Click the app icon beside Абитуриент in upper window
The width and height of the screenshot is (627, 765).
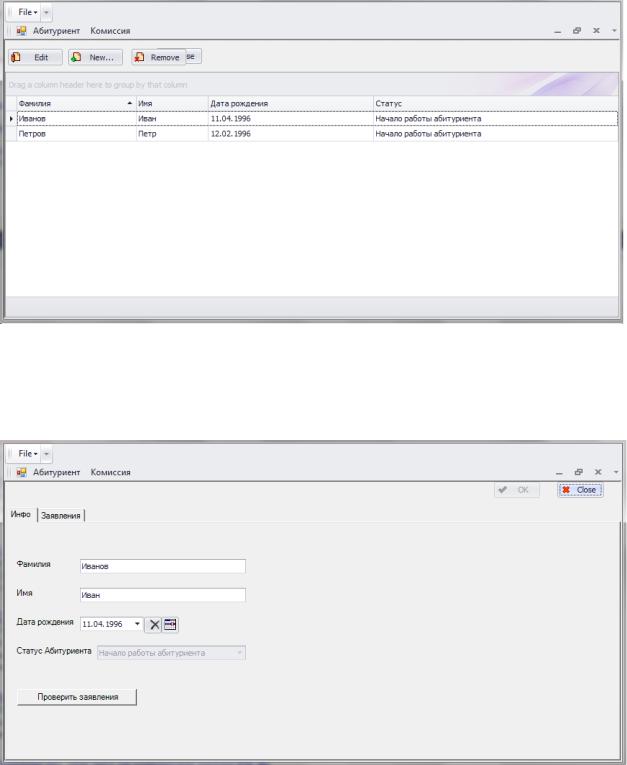pyautogui.click(x=21, y=31)
